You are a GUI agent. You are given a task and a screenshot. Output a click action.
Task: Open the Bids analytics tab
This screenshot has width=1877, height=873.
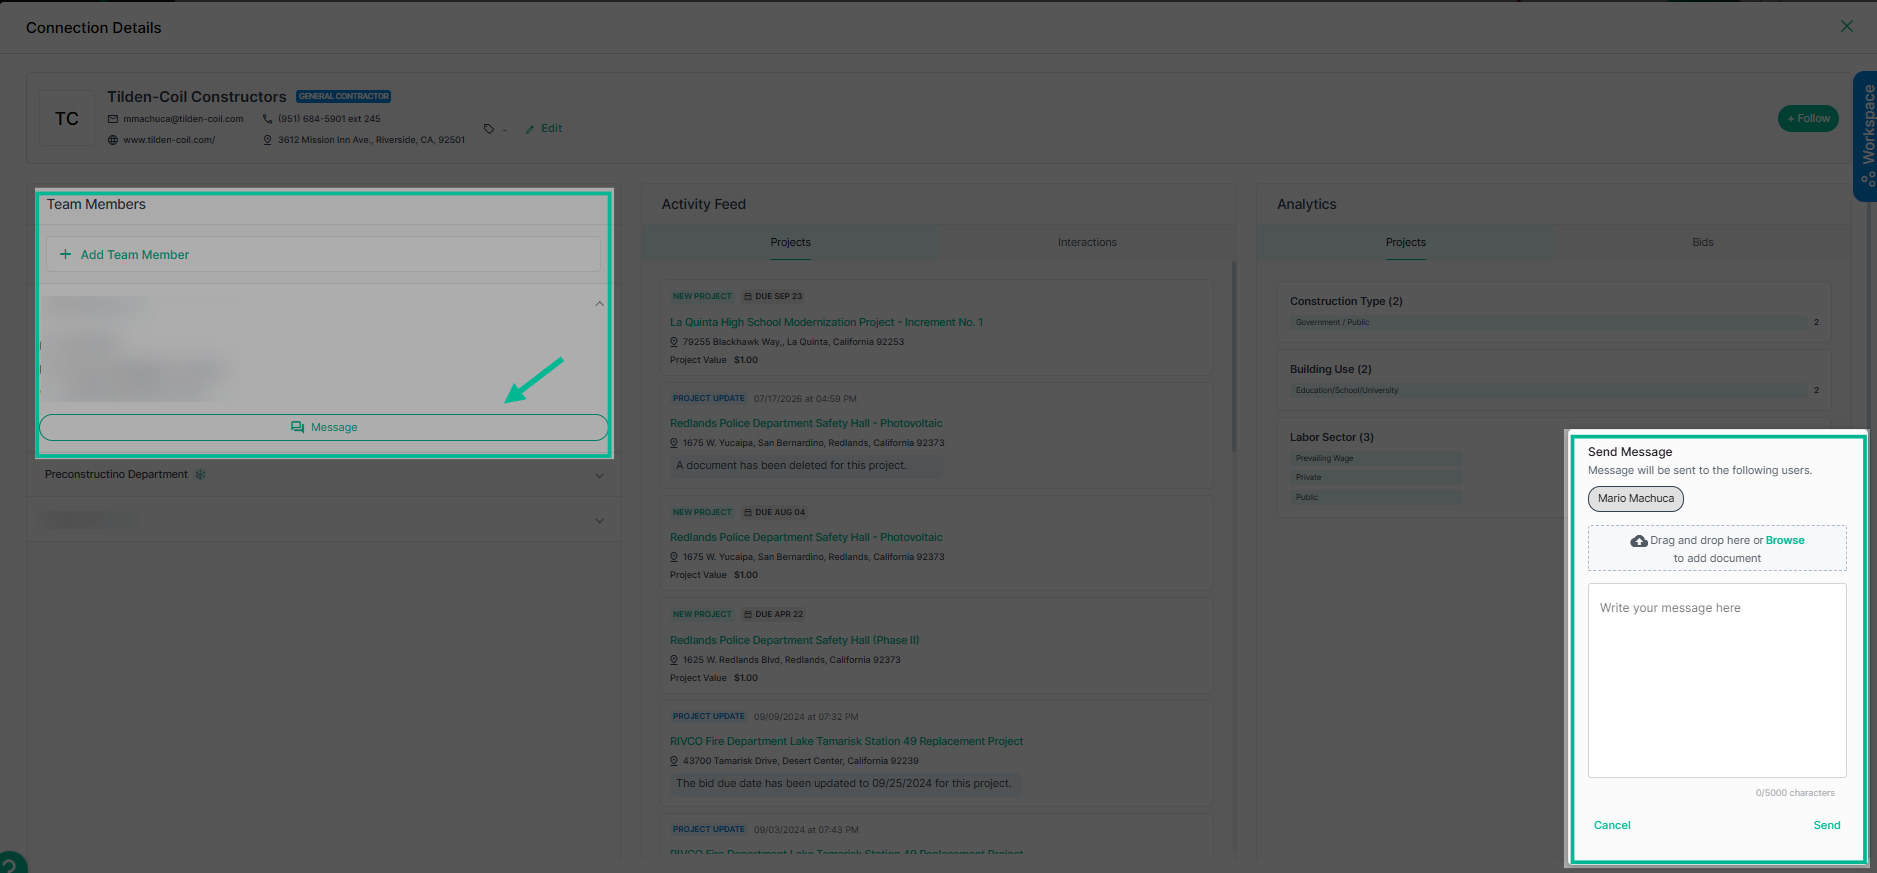tap(1702, 243)
